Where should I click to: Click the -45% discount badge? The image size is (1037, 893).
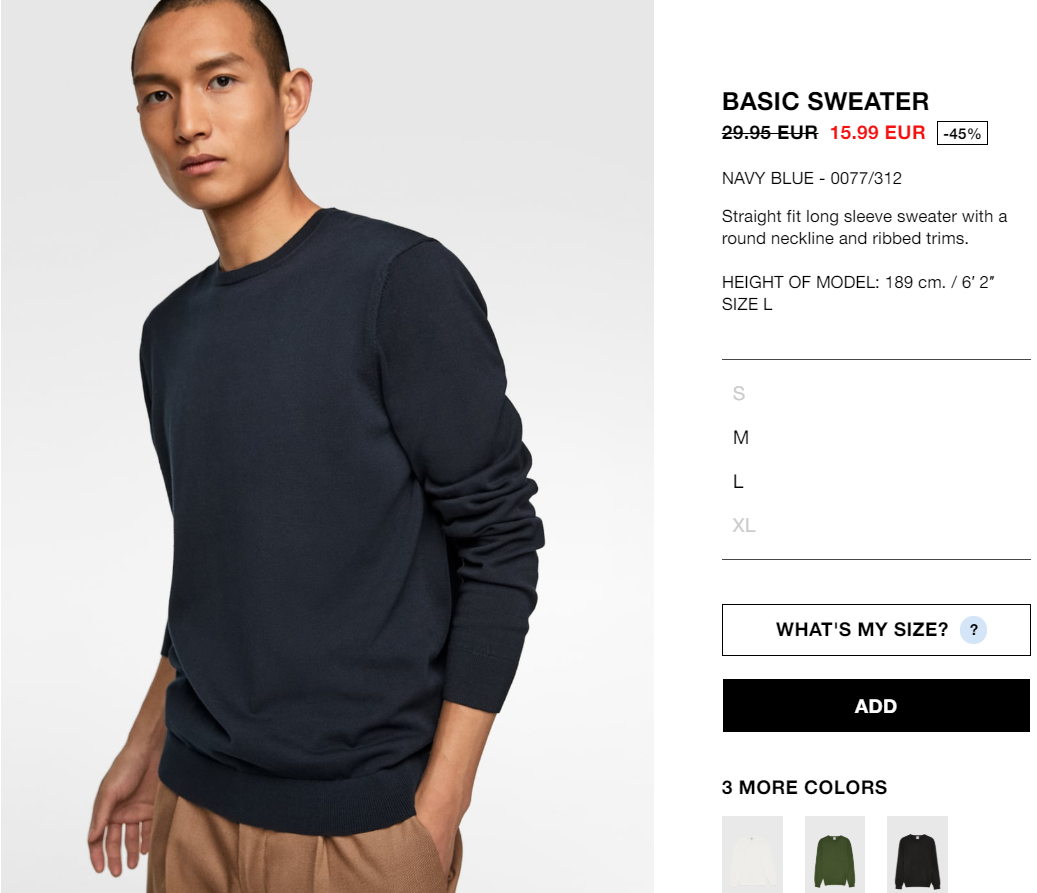[962, 133]
